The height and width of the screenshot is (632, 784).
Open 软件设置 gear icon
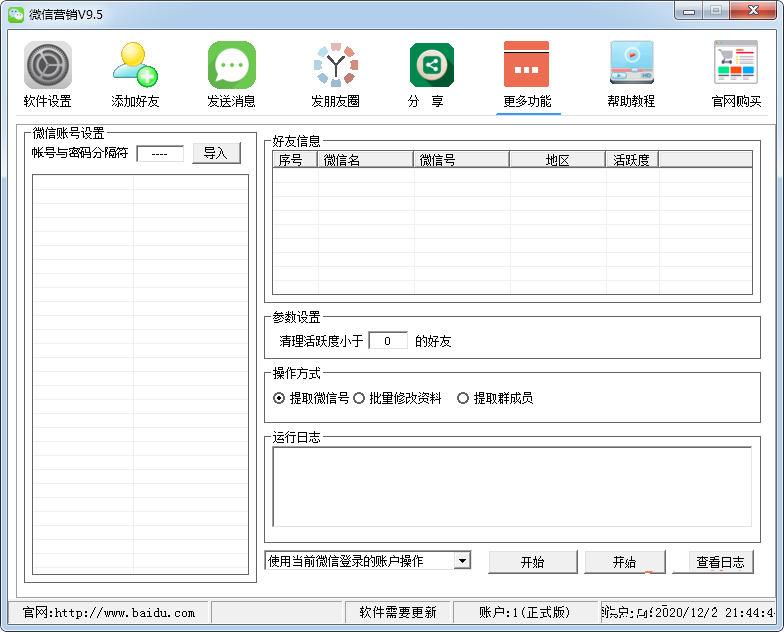48,65
